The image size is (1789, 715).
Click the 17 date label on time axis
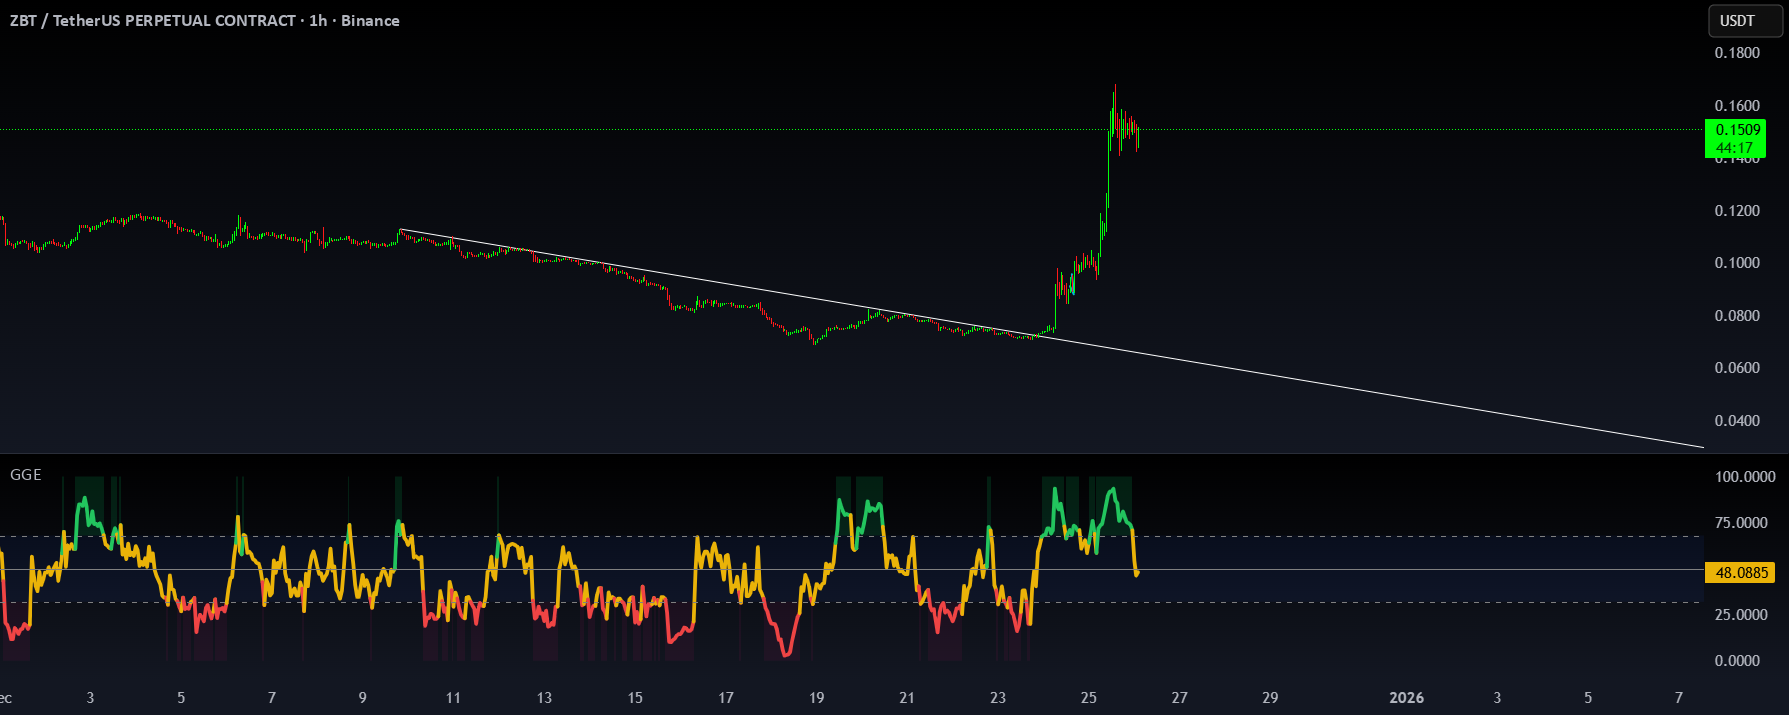click(726, 698)
